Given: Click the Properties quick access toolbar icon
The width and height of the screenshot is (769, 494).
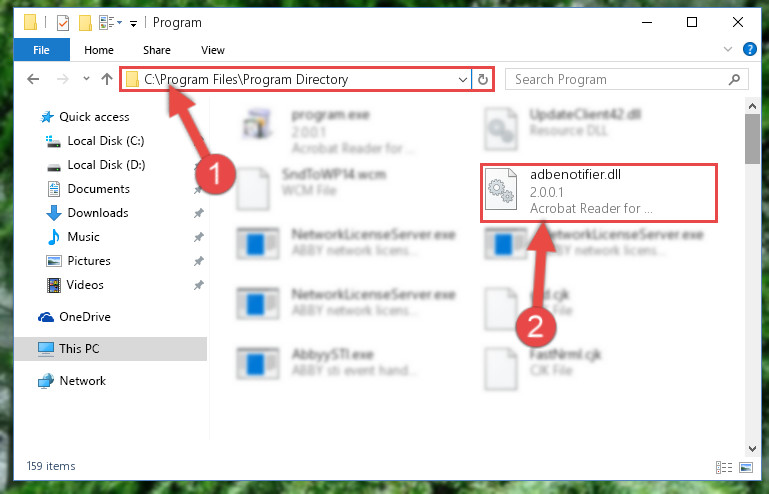Looking at the screenshot, I should (63, 23).
